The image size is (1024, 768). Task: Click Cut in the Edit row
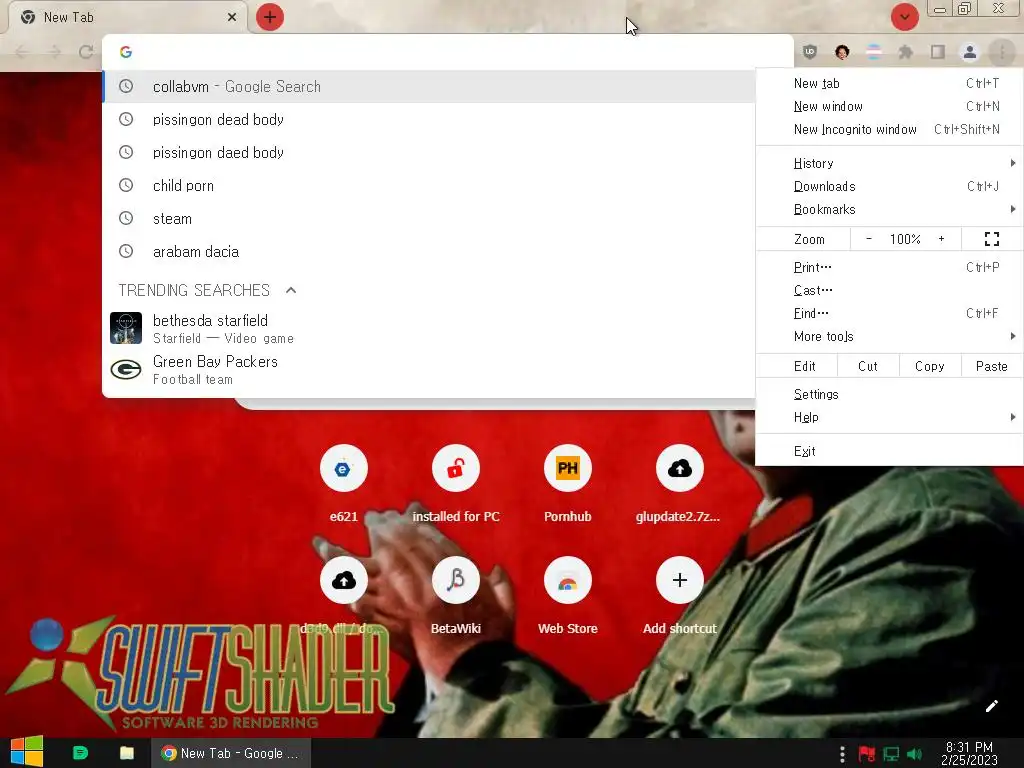pyautogui.click(x=868, y=366)
